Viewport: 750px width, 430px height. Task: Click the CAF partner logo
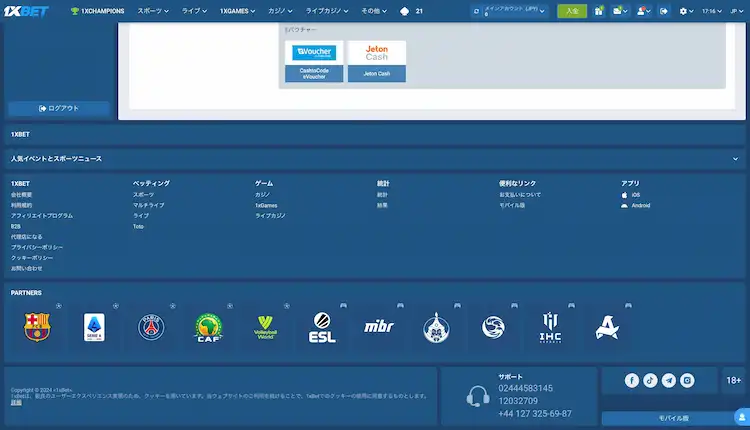point(209,327)
